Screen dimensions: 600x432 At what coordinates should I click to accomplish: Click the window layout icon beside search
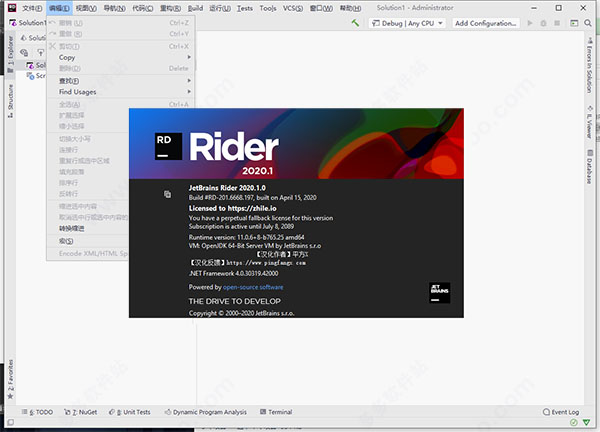click(x=574, y=23)
